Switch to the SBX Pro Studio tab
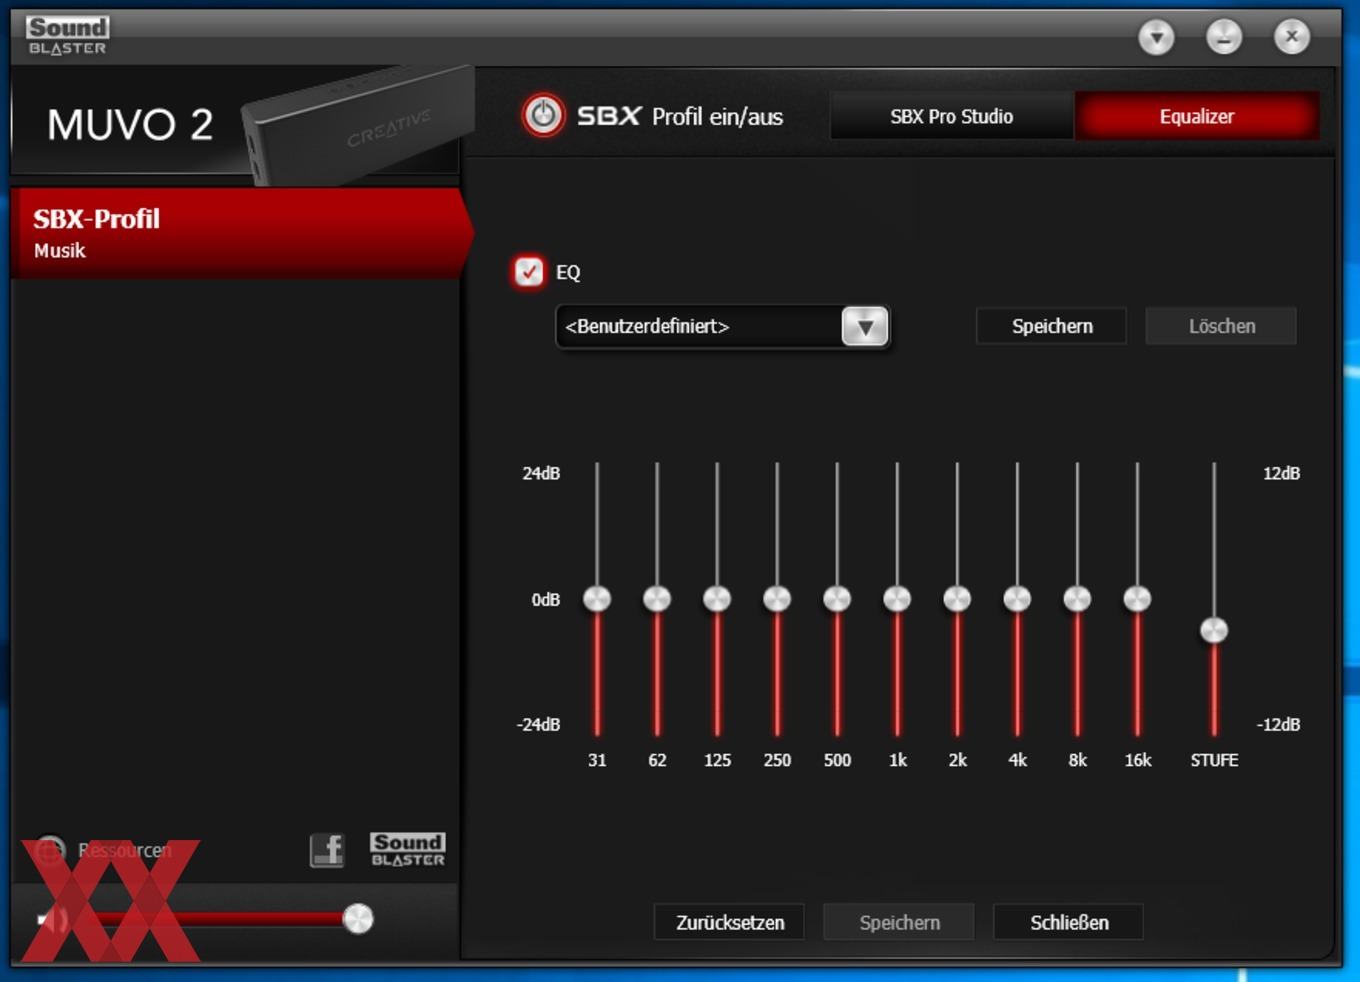 point(951,116)
